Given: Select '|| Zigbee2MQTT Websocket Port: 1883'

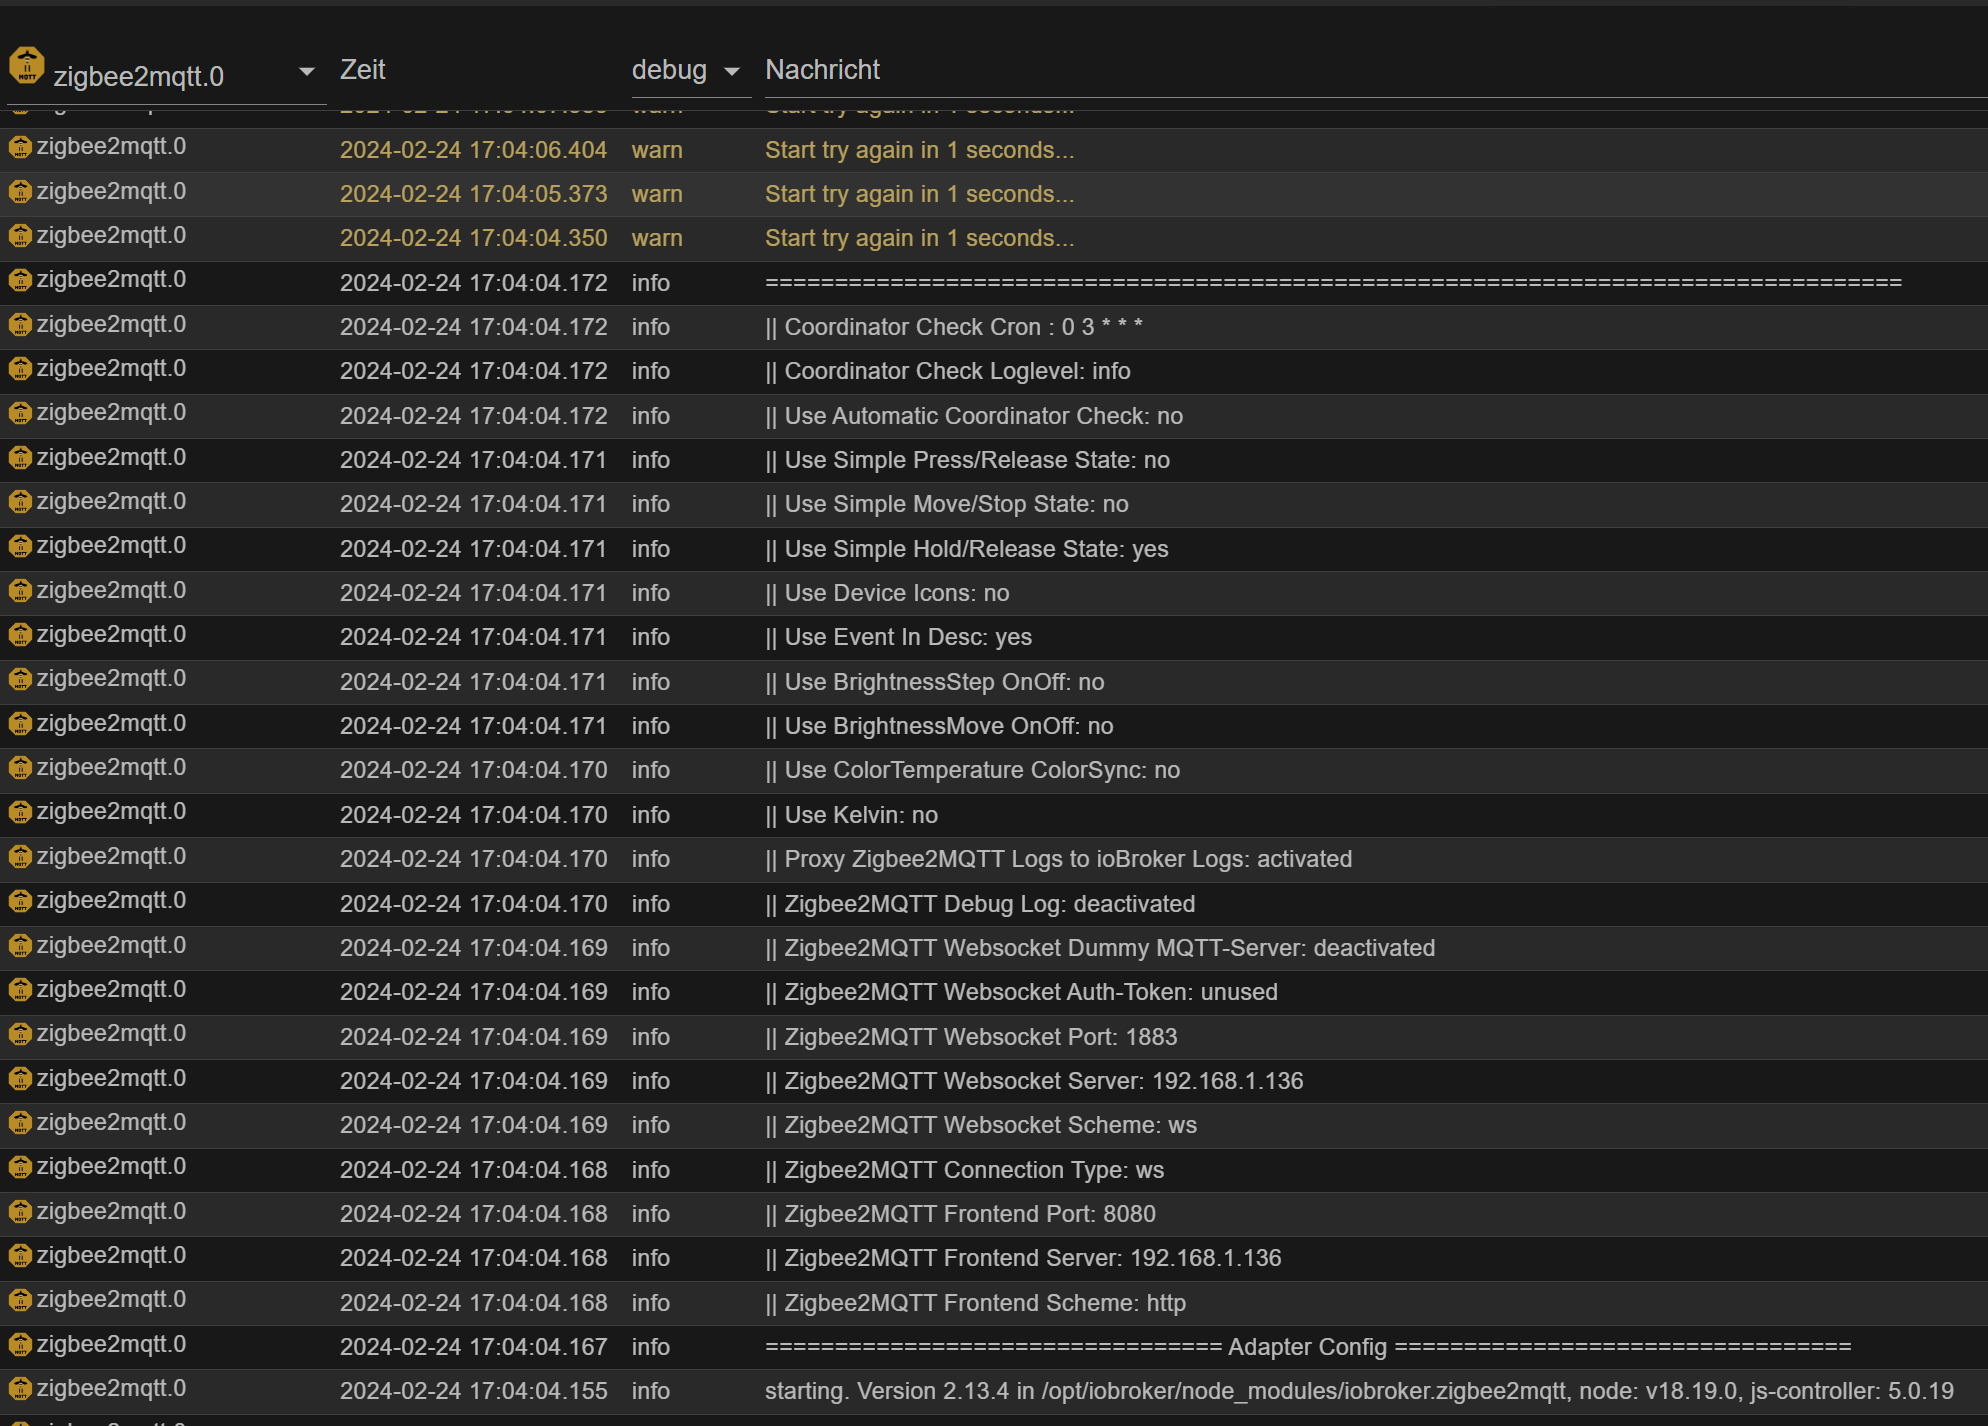Looking at the screenshot, I should click(x=971, y=1037).
